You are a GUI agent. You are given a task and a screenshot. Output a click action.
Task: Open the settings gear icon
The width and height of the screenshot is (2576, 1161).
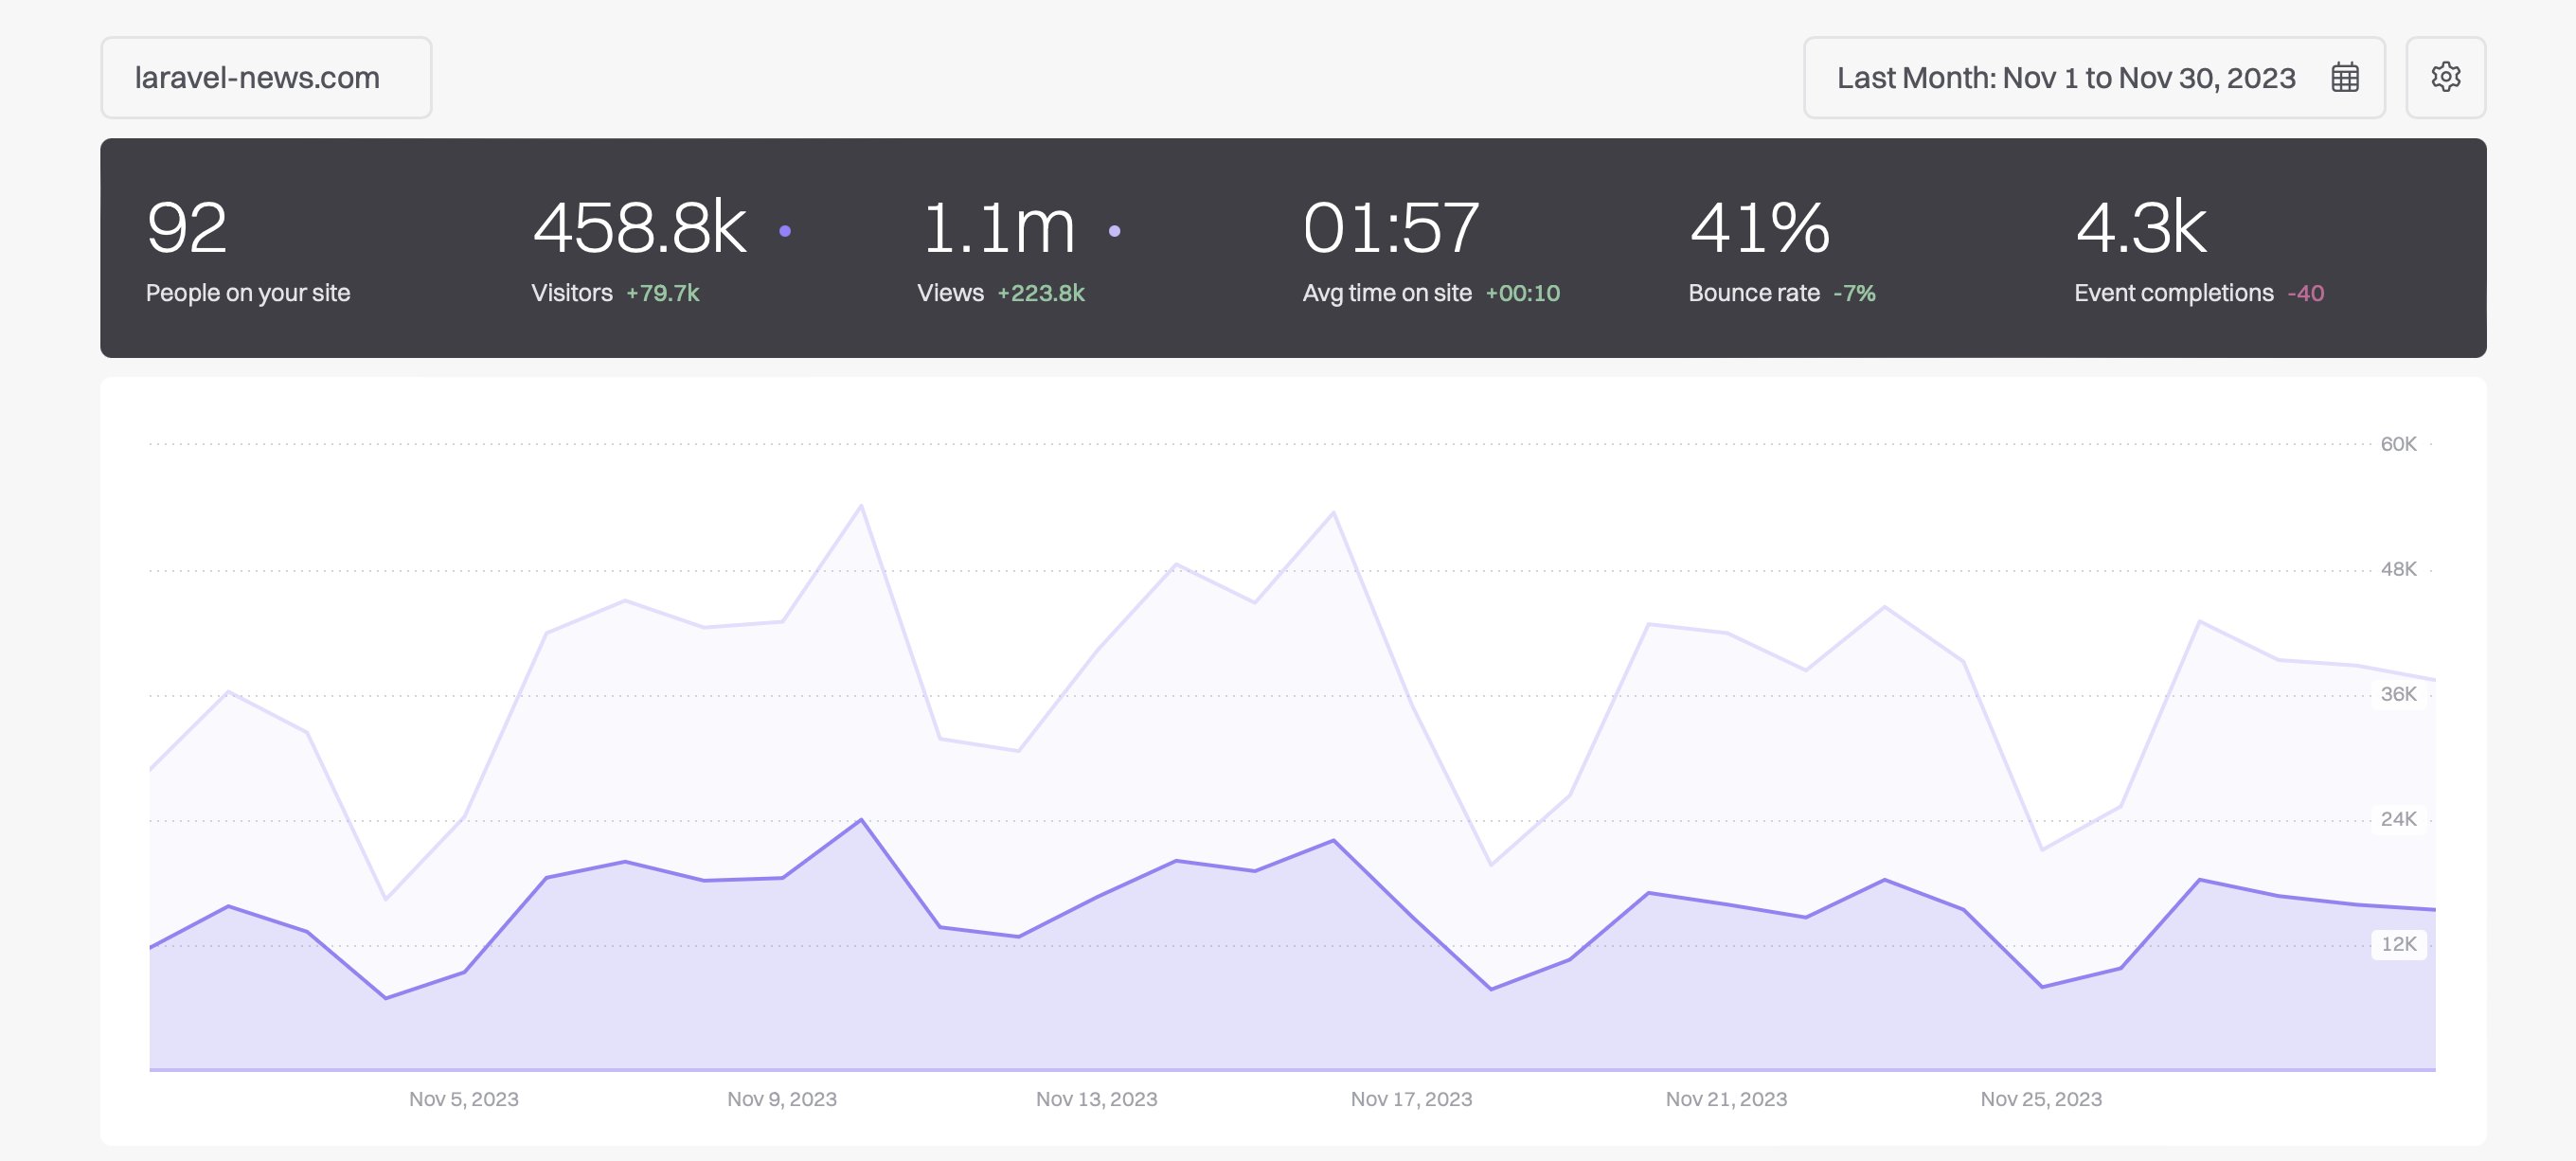2445,77
